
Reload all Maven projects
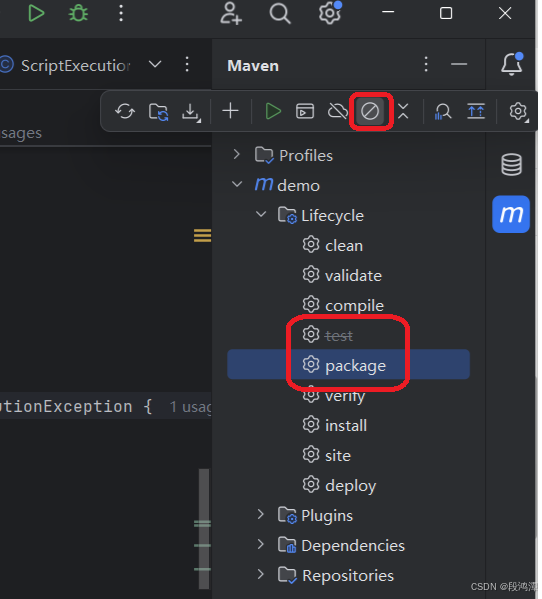pos(125,112)
